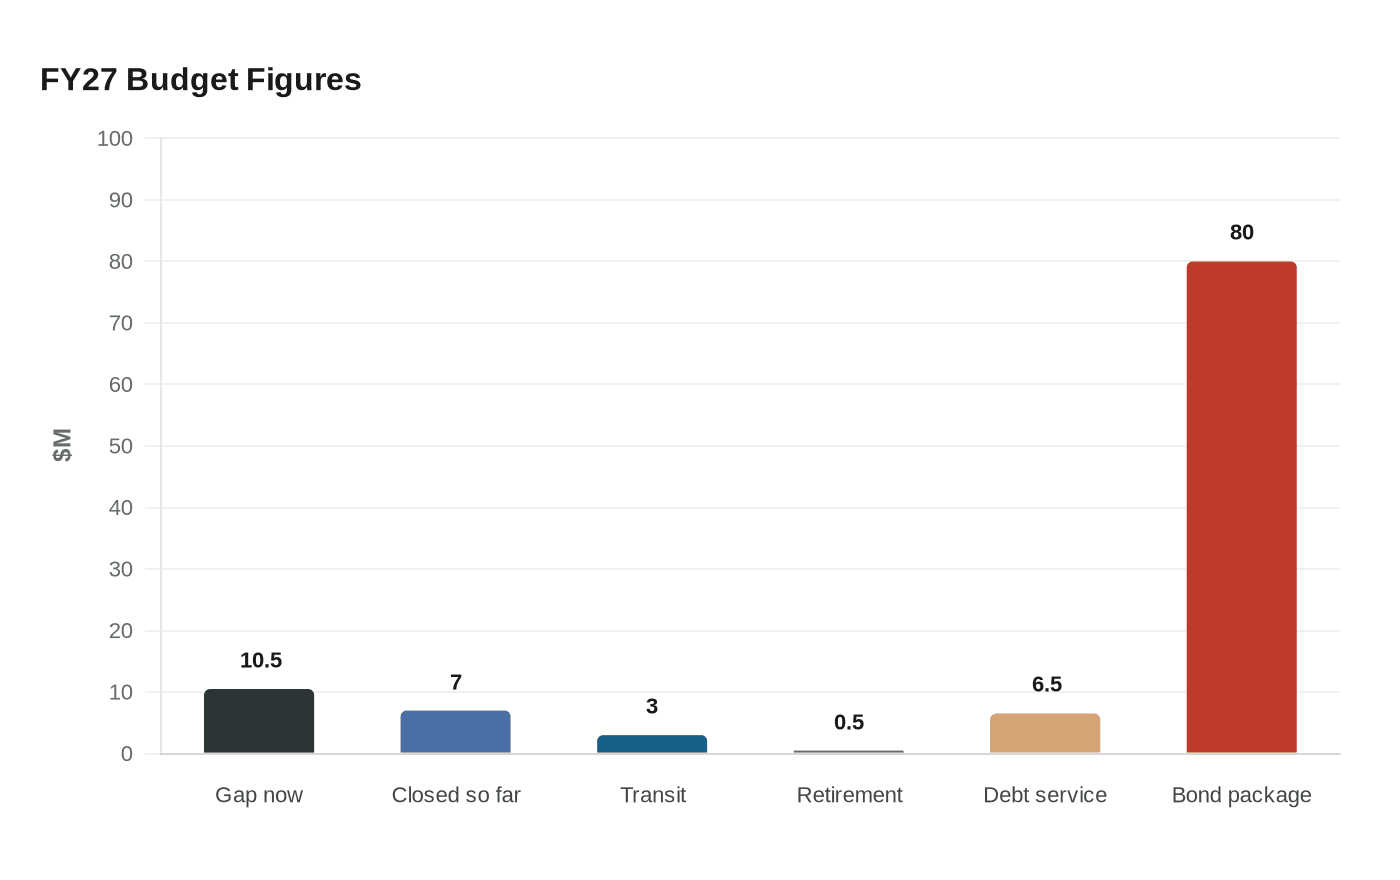Viewport: 1400px width, 880px height.
Task: Click the Closed so far bar
Action: [456, 733]
